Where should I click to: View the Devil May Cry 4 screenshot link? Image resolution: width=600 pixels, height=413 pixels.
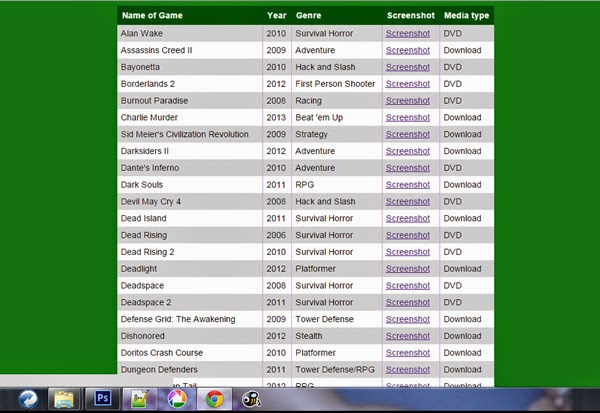click(x=408, y=202)
